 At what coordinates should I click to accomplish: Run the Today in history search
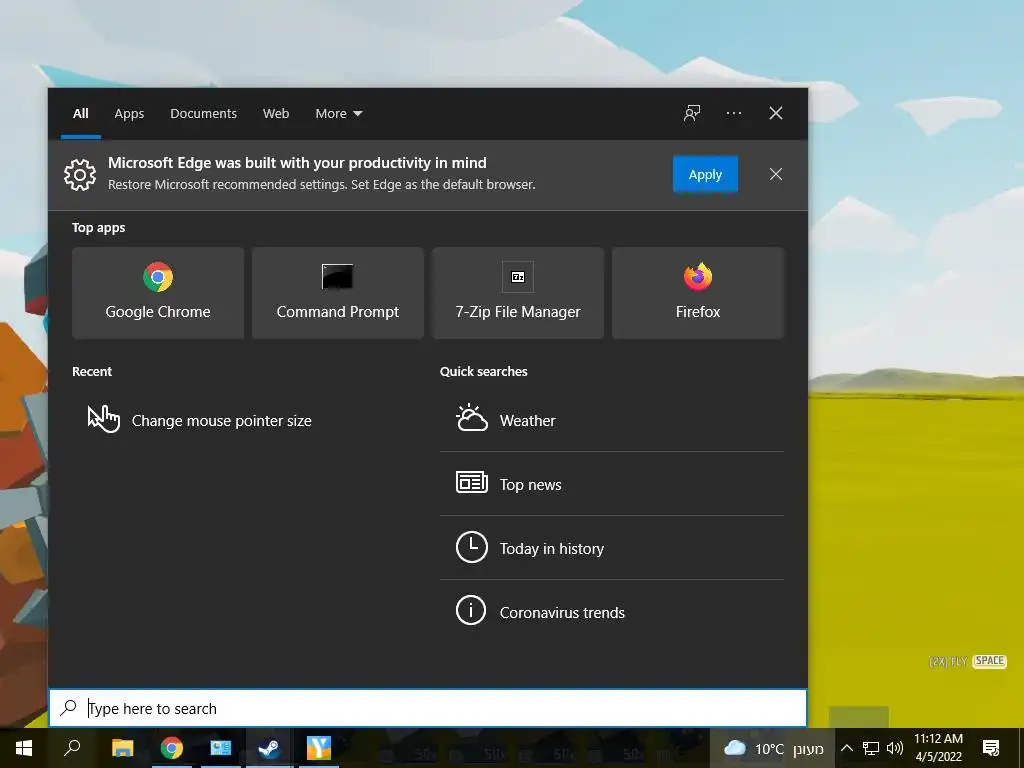coord(612,549)
